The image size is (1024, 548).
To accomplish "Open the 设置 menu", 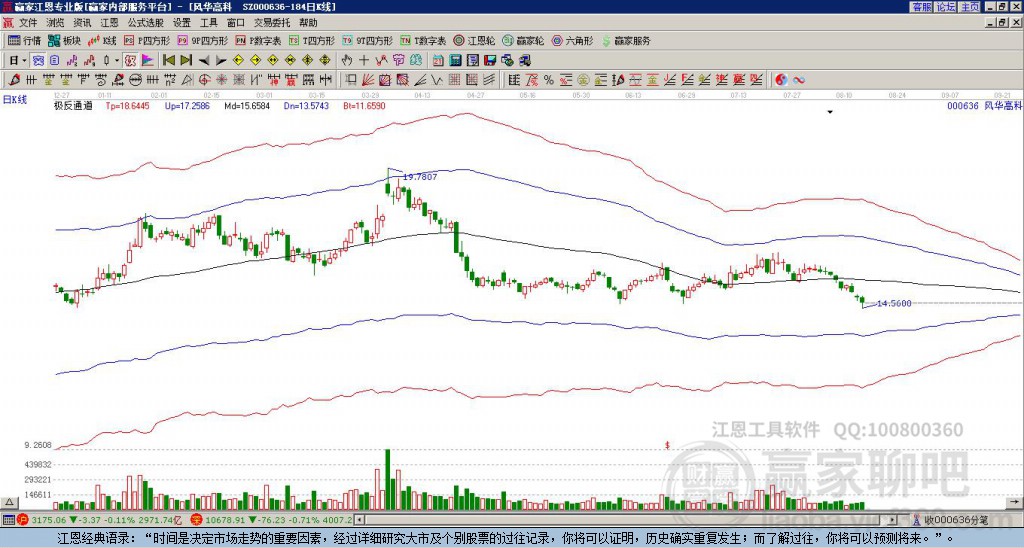I will pyautogui.click(x=182, y=23).
